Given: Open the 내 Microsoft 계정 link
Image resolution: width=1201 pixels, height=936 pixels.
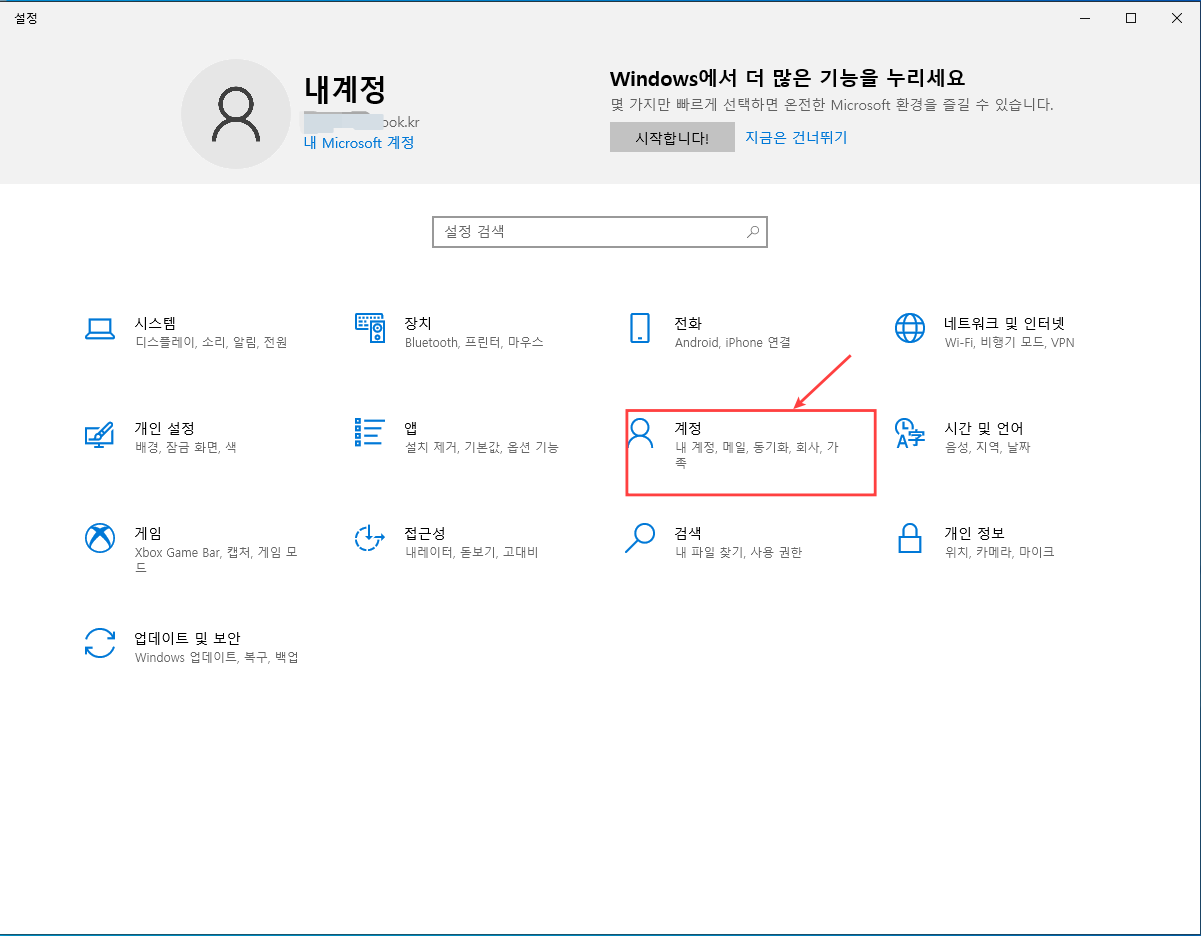Looking at the screenshot, I should point(359,143).
